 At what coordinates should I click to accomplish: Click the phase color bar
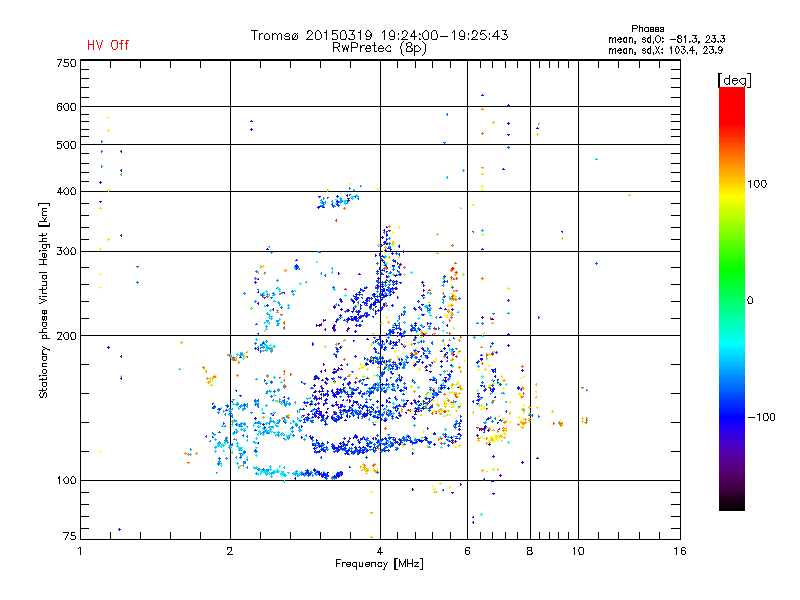732,299
